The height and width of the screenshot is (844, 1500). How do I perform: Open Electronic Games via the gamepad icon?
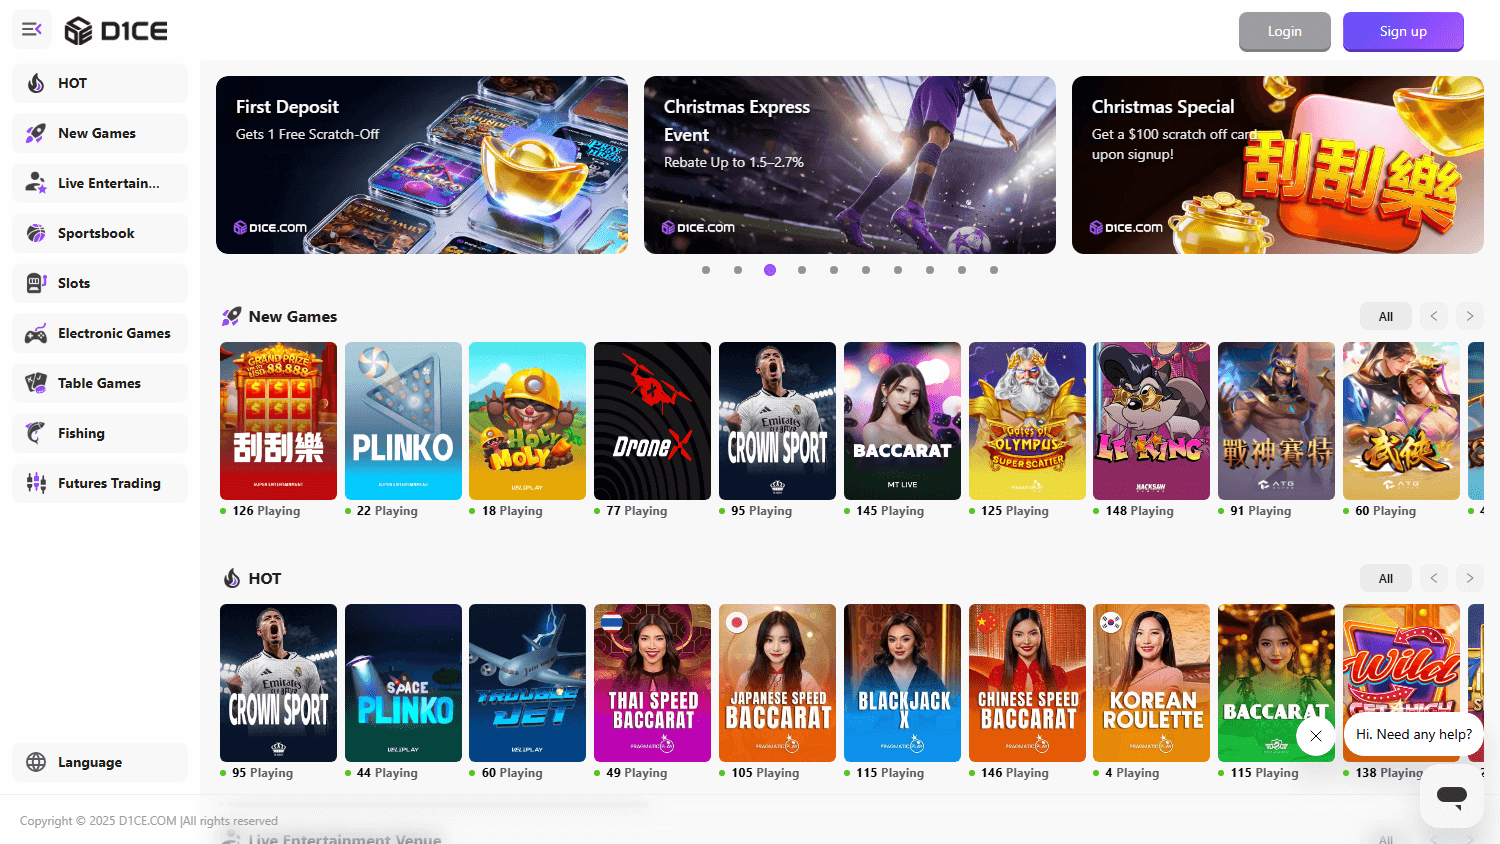pyautogui.click(x=38, y=333)
